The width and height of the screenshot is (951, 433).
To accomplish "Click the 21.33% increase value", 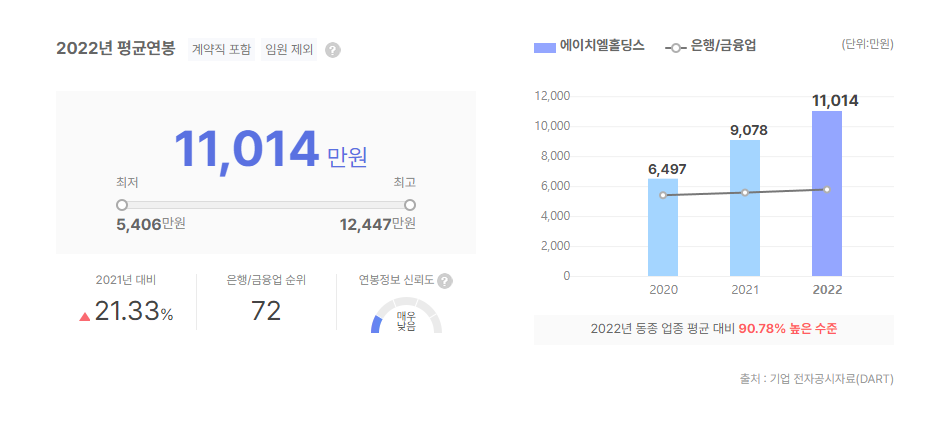I will pyautogui.click(x=134, y=311).
